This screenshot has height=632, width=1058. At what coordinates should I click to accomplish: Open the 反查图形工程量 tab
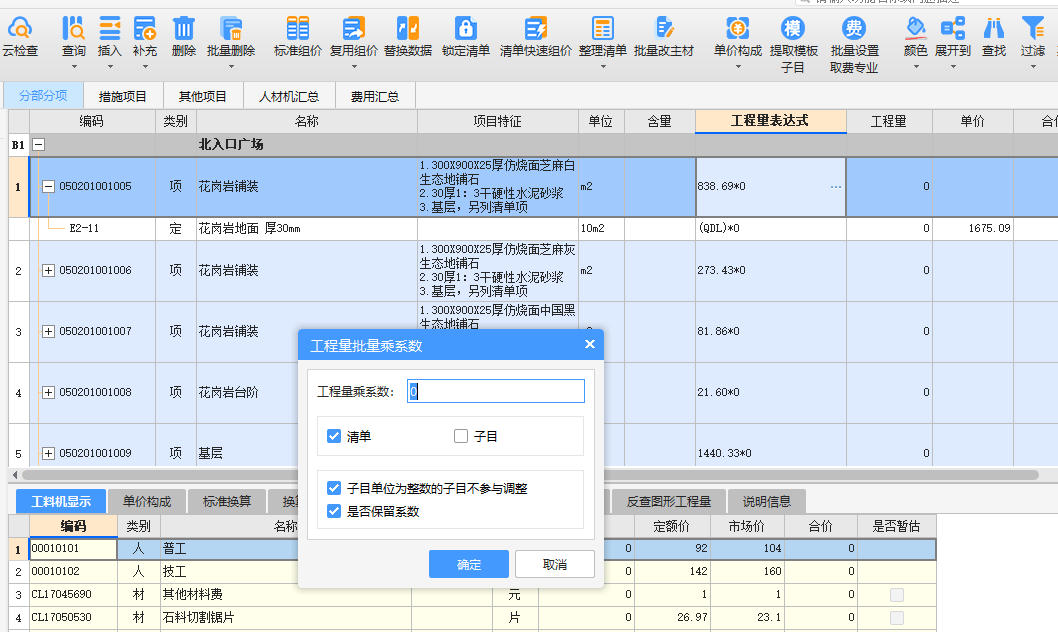coord(669,501)
